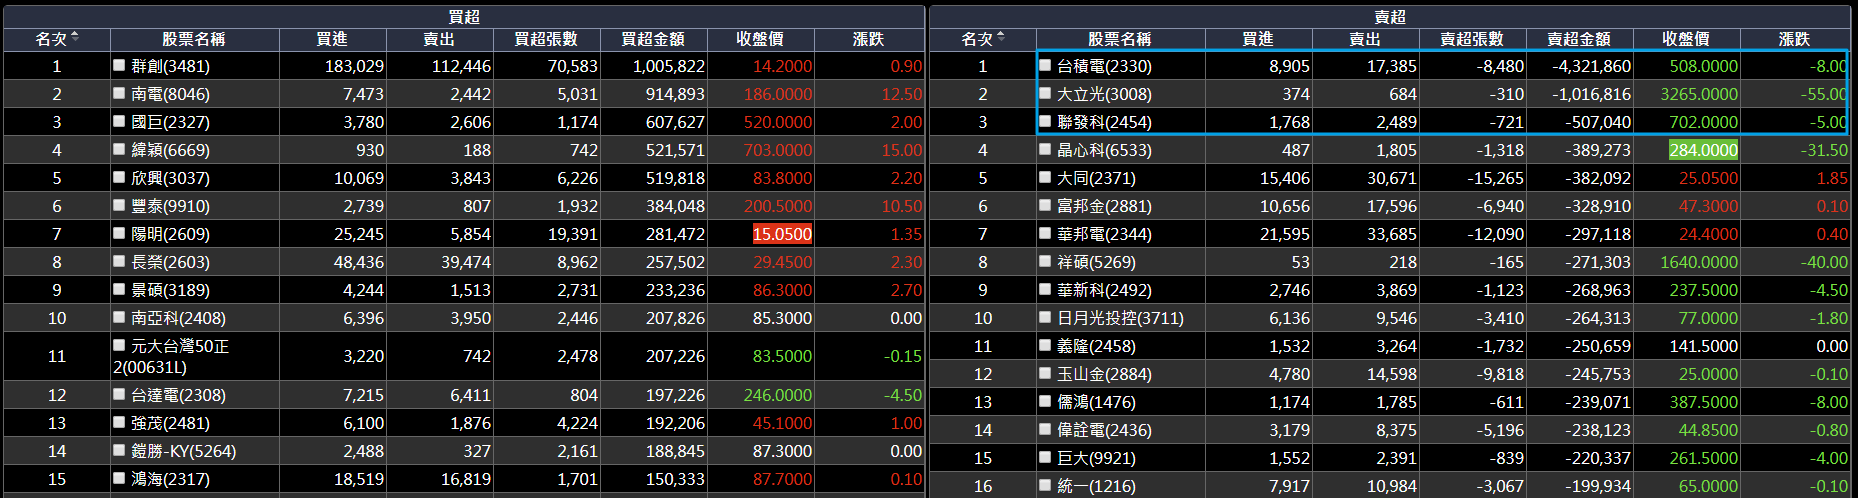Click the 買超張數 column header
Viewport: 1858px width, 498px height.
546,39
